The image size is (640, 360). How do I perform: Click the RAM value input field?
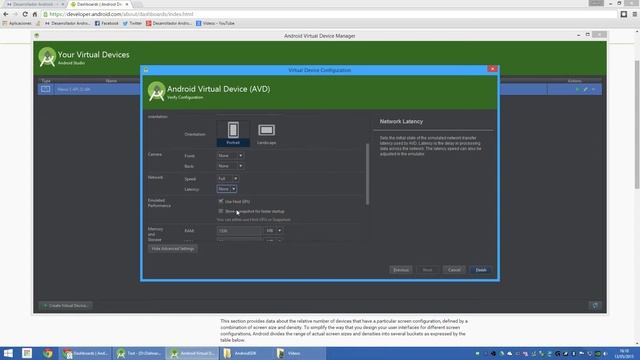(239, 231)
